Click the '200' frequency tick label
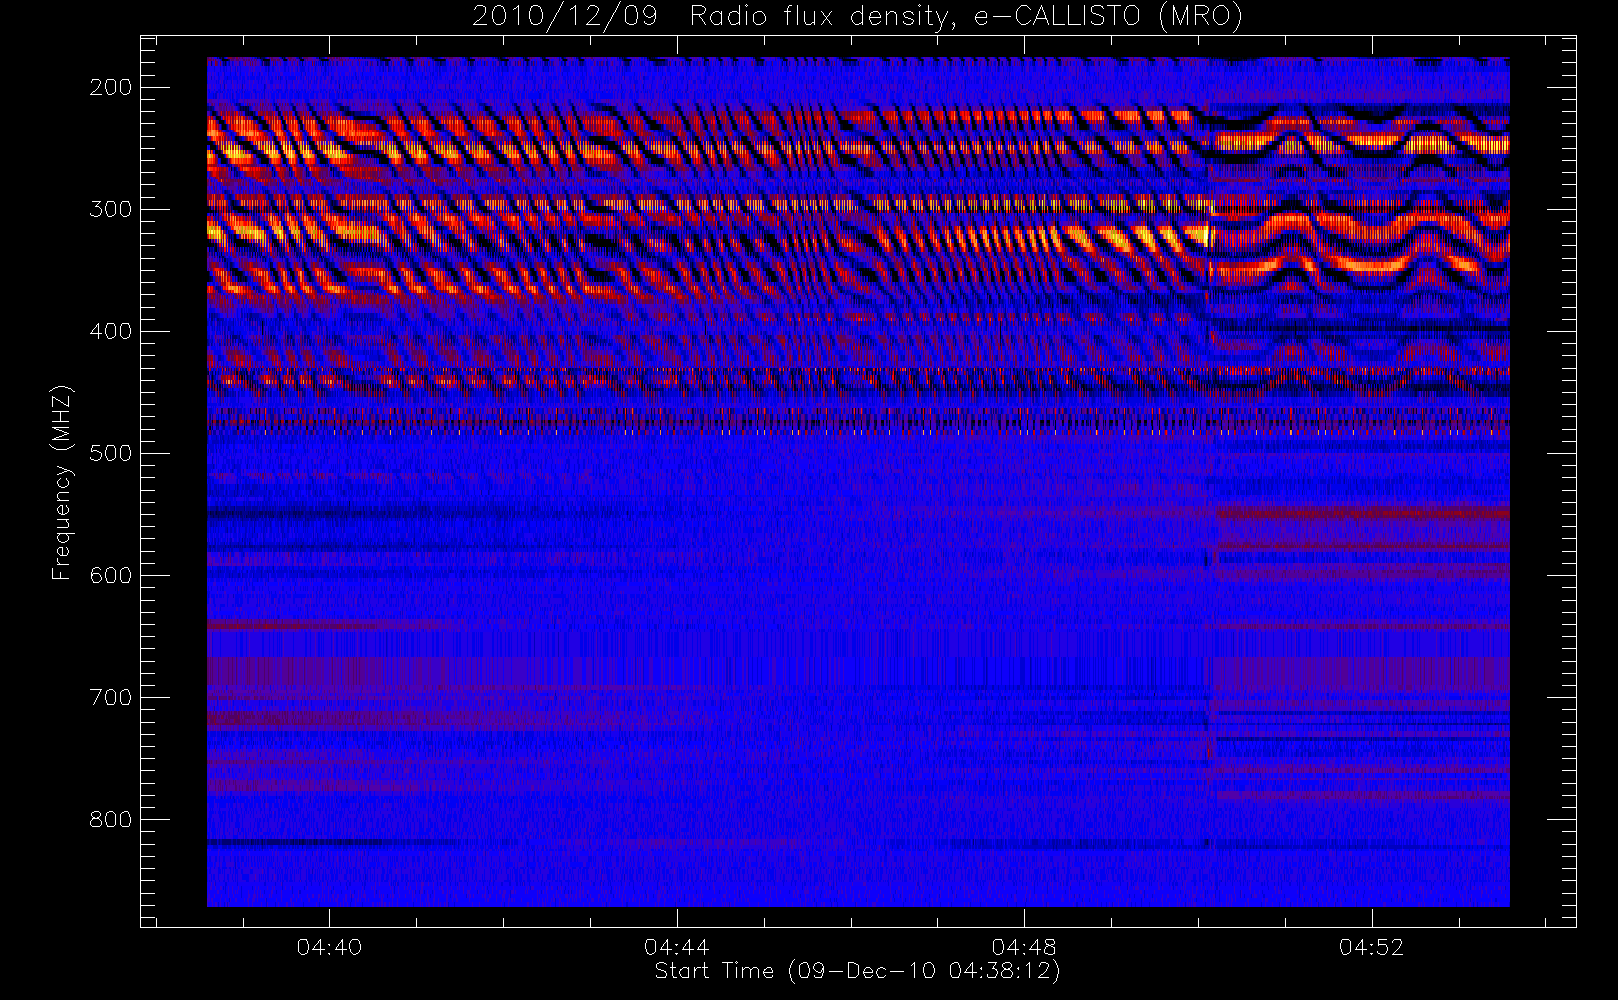Viewport: 1618px width, 1000px height. (x=111, y=87)
